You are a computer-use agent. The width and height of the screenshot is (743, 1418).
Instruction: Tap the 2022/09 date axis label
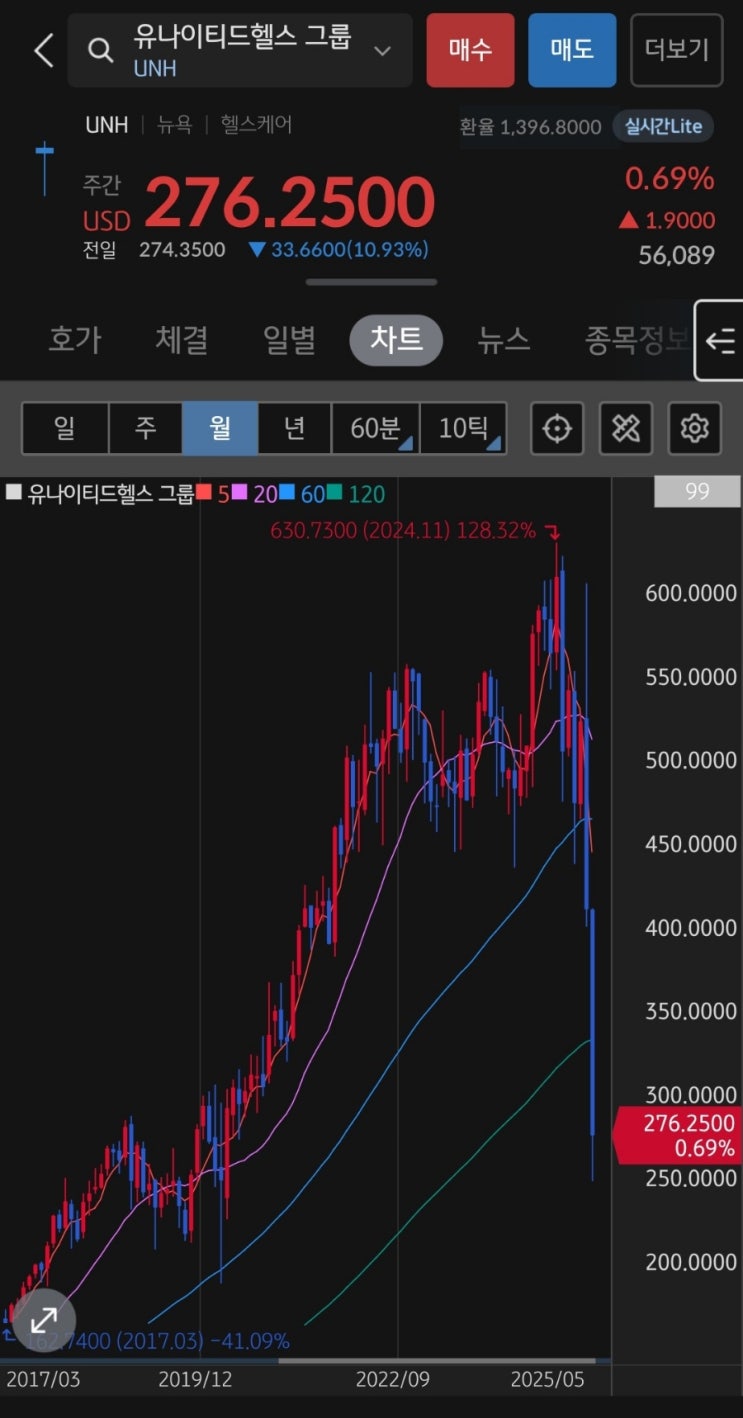click(393, 1379)
